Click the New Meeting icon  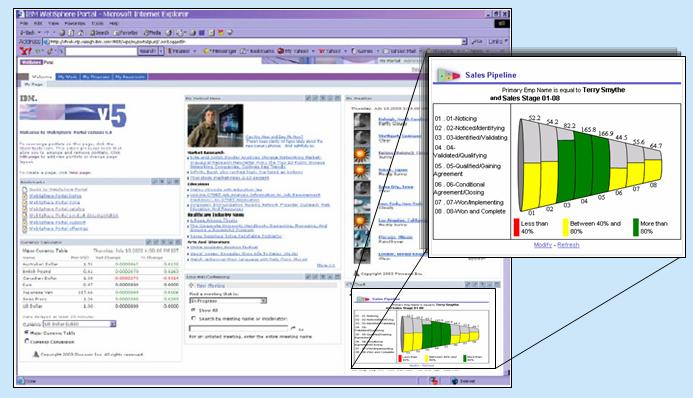192,286
